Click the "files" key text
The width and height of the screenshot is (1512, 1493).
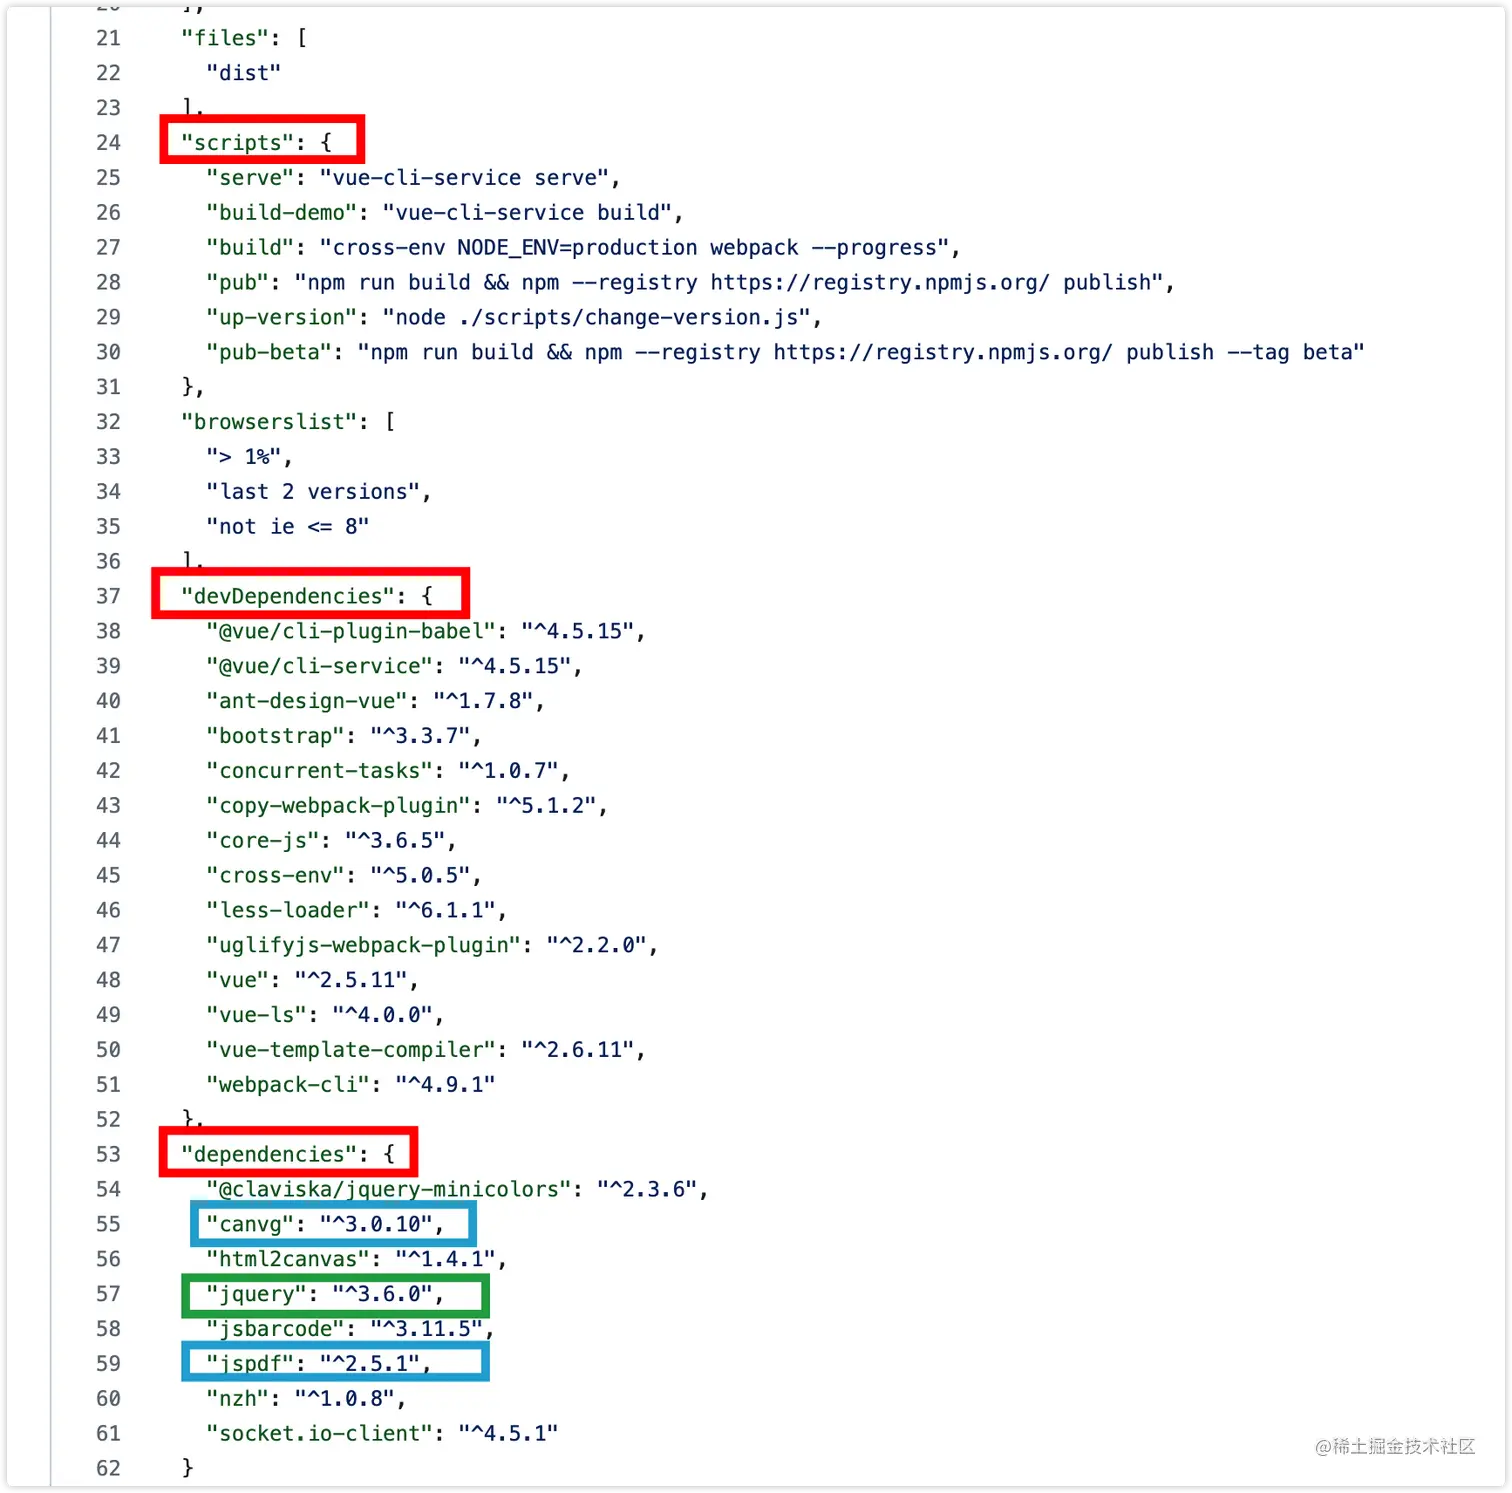coord(225,38)
